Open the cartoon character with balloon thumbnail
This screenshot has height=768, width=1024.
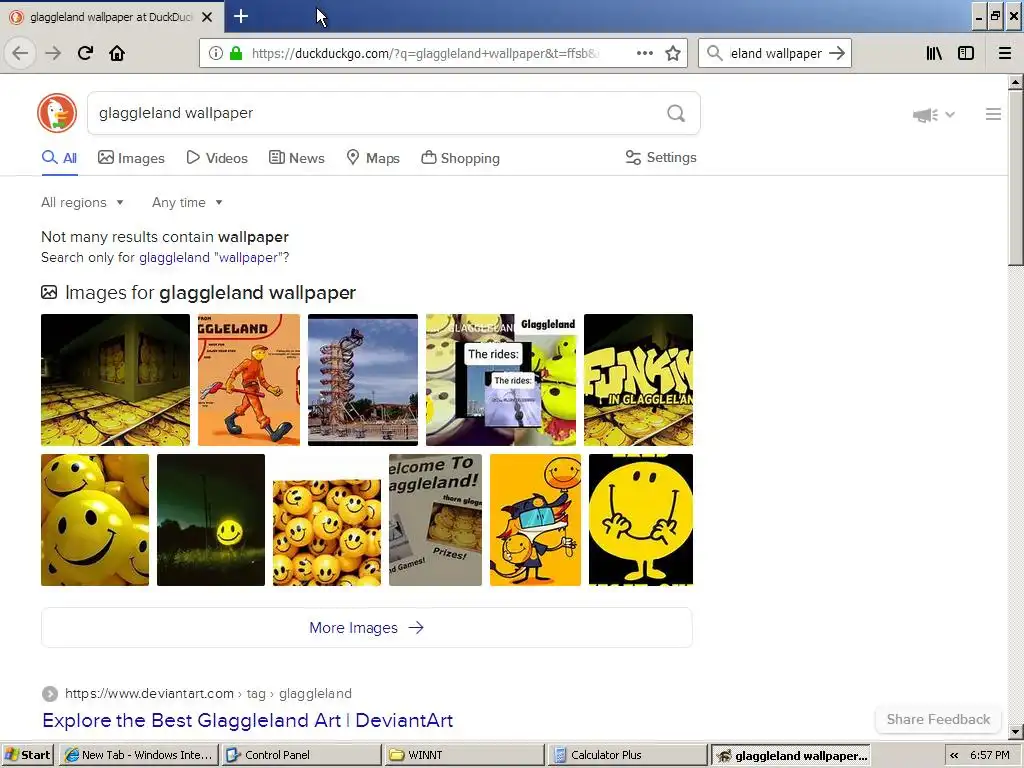[x=536, y=520]
